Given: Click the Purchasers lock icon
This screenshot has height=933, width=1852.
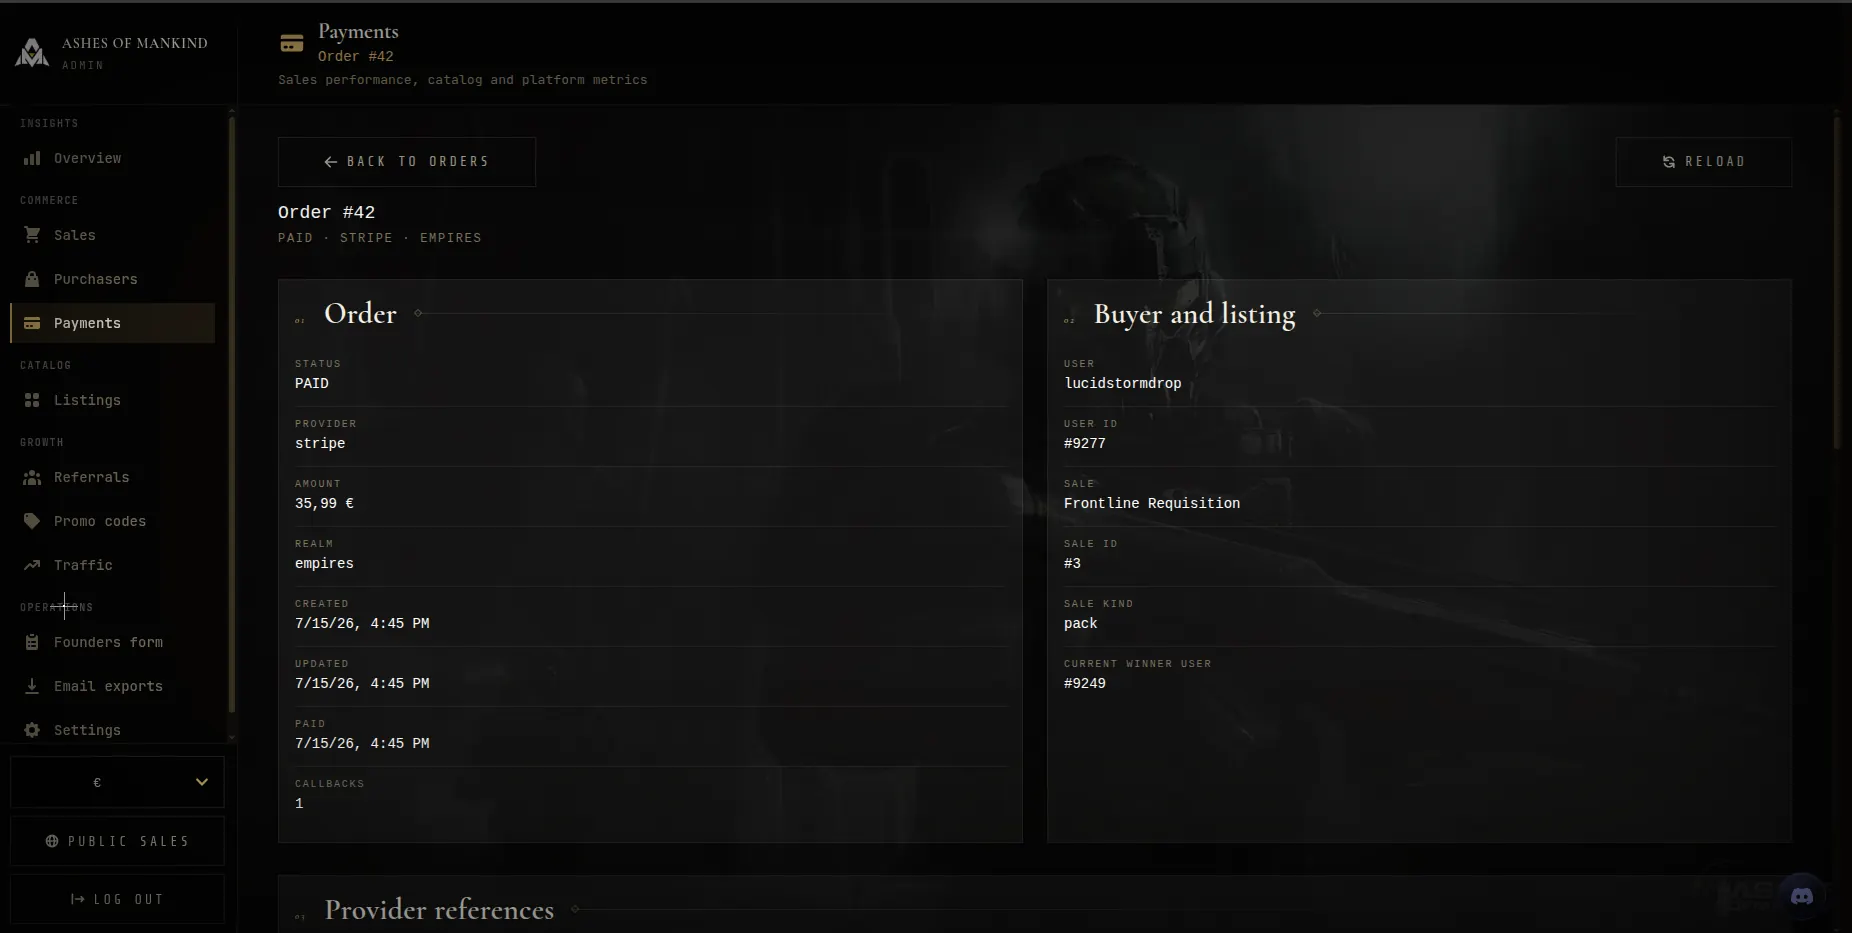Looking at the screenshot, I should point(32,279).
